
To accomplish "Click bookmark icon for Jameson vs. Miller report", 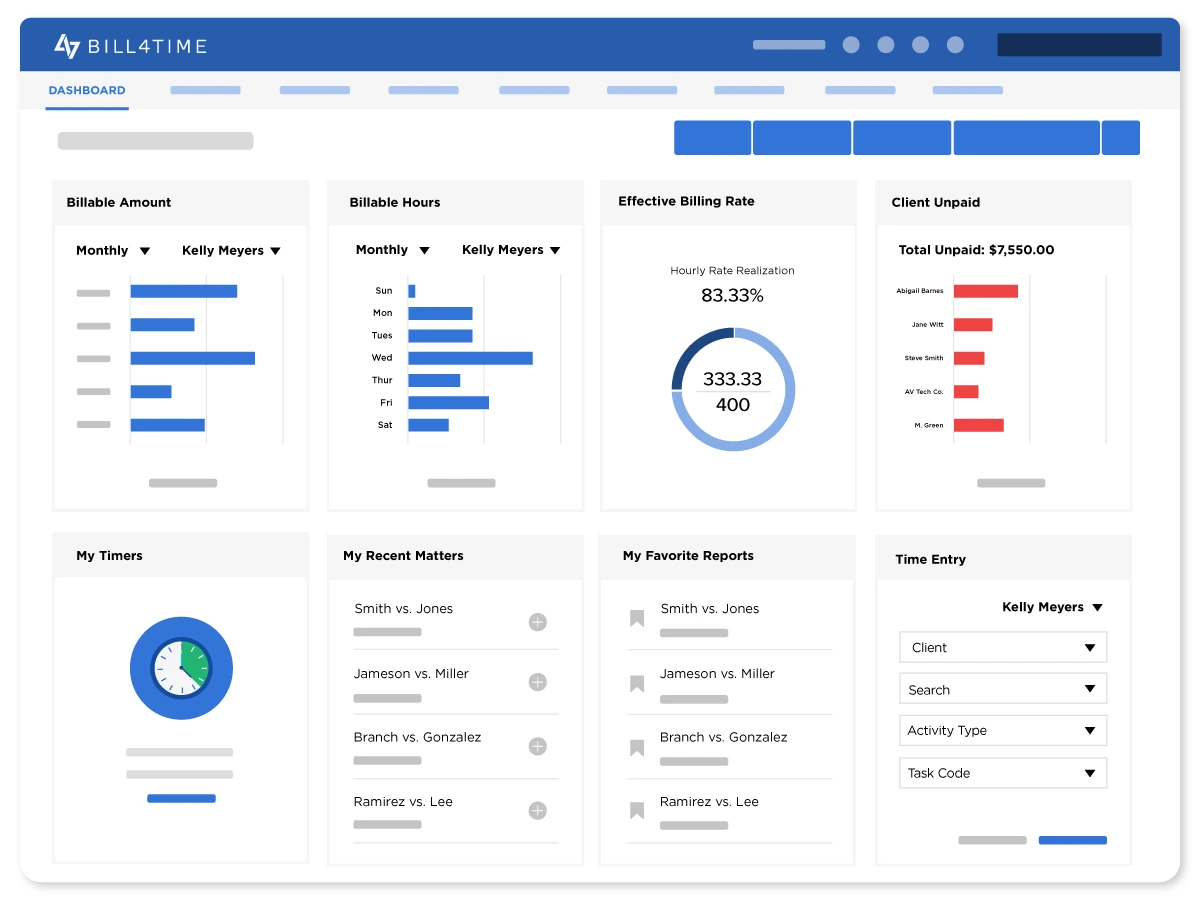I will (636, 684).
